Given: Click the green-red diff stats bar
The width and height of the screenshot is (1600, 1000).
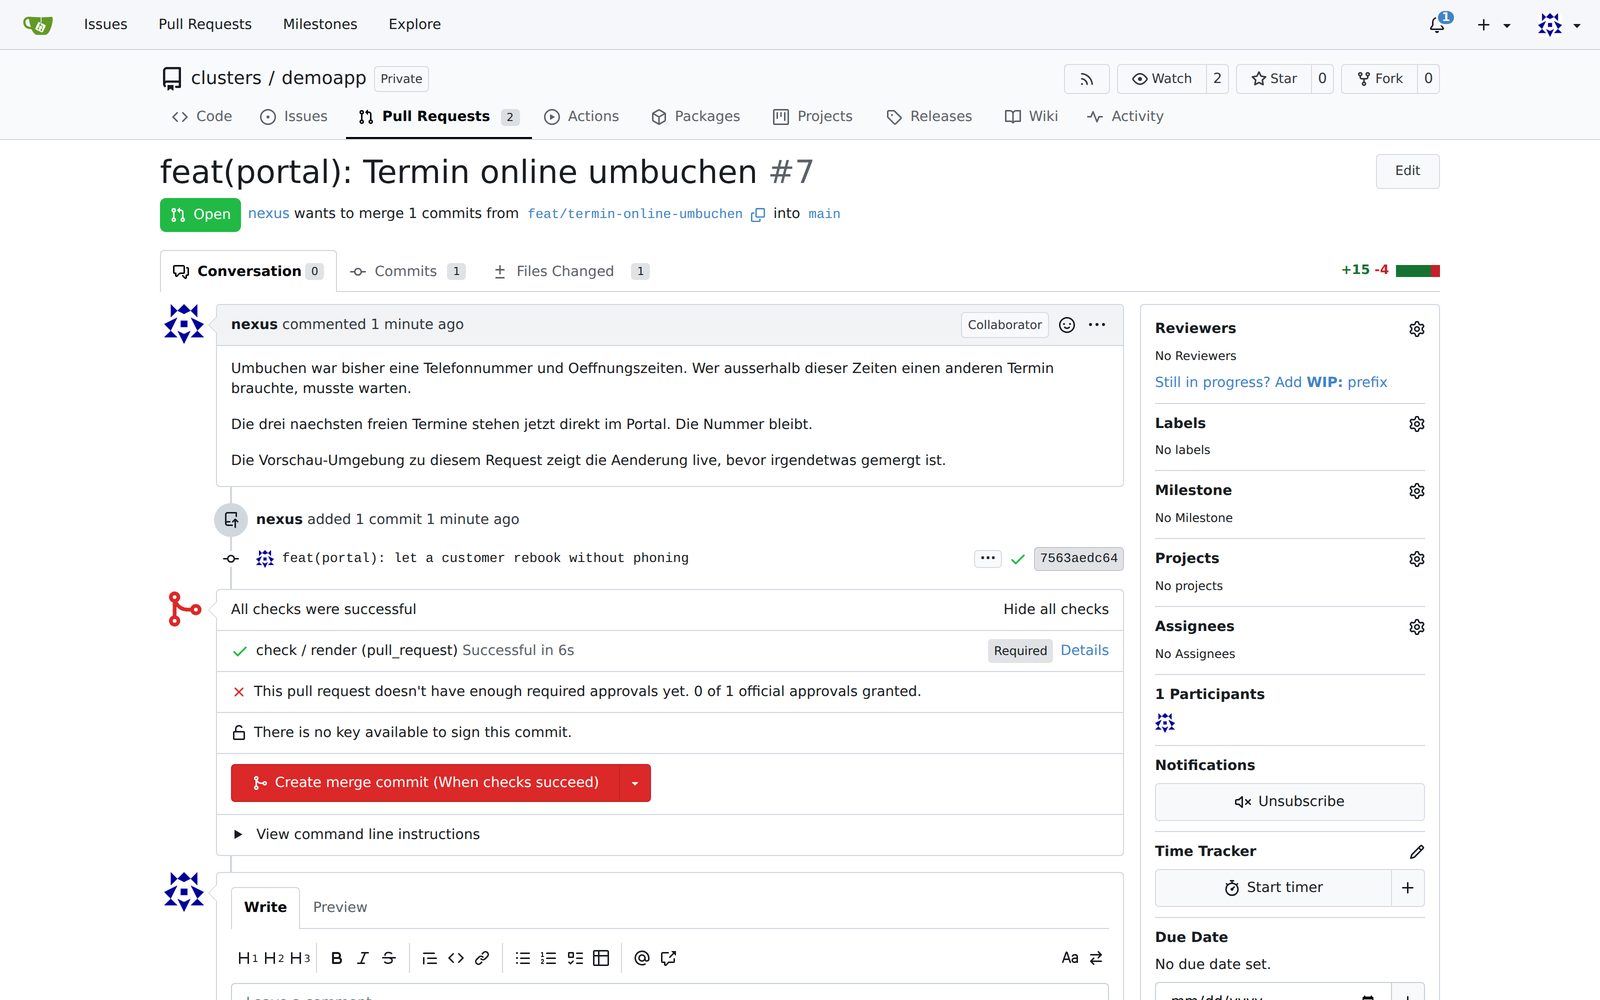Looking at the screenshot, I should (x=1417, y=271).
